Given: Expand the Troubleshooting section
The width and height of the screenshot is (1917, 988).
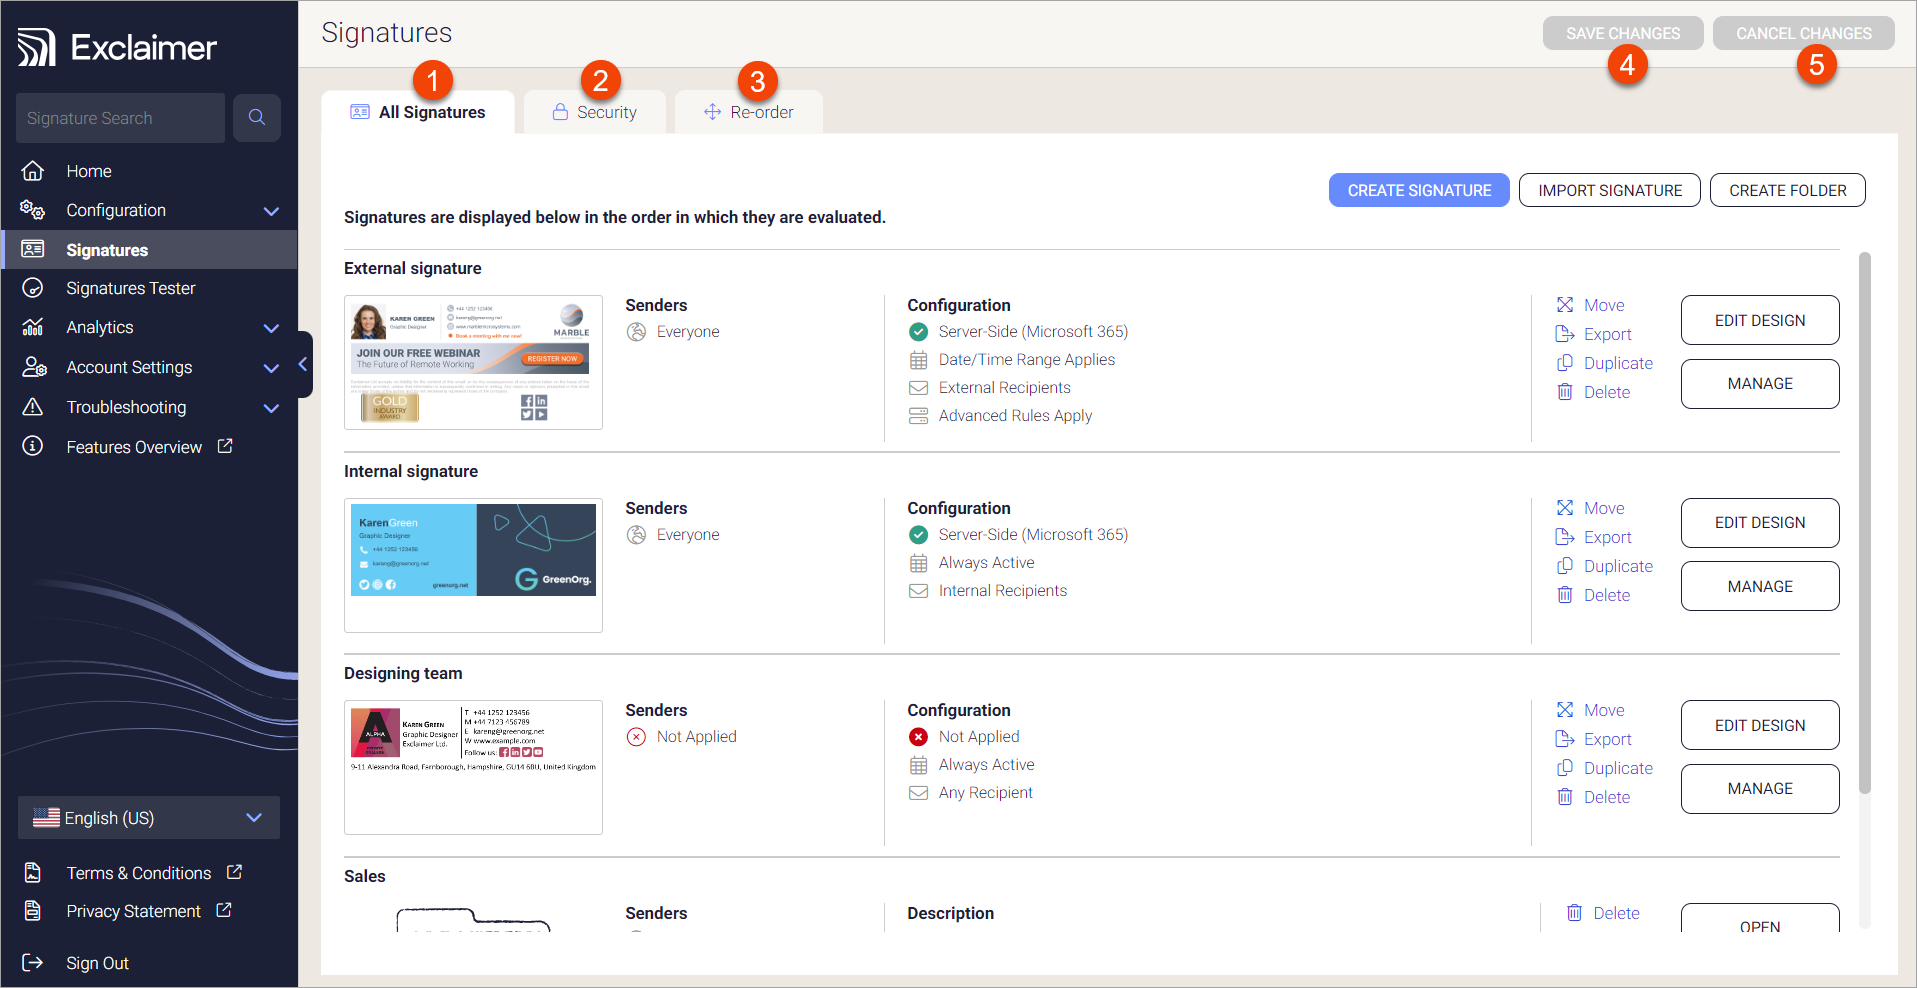Looking at the screenshot, I should pos(271,408).
